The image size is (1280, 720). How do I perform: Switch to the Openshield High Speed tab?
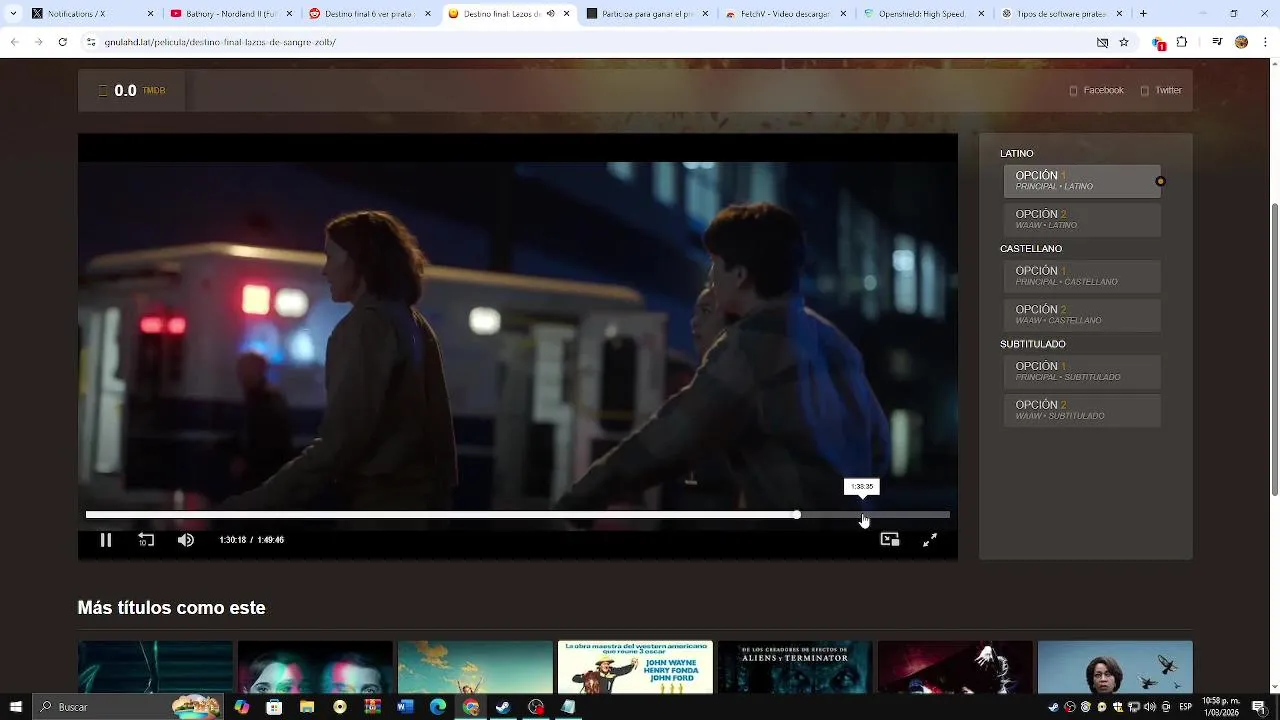(x=924, y=14)
